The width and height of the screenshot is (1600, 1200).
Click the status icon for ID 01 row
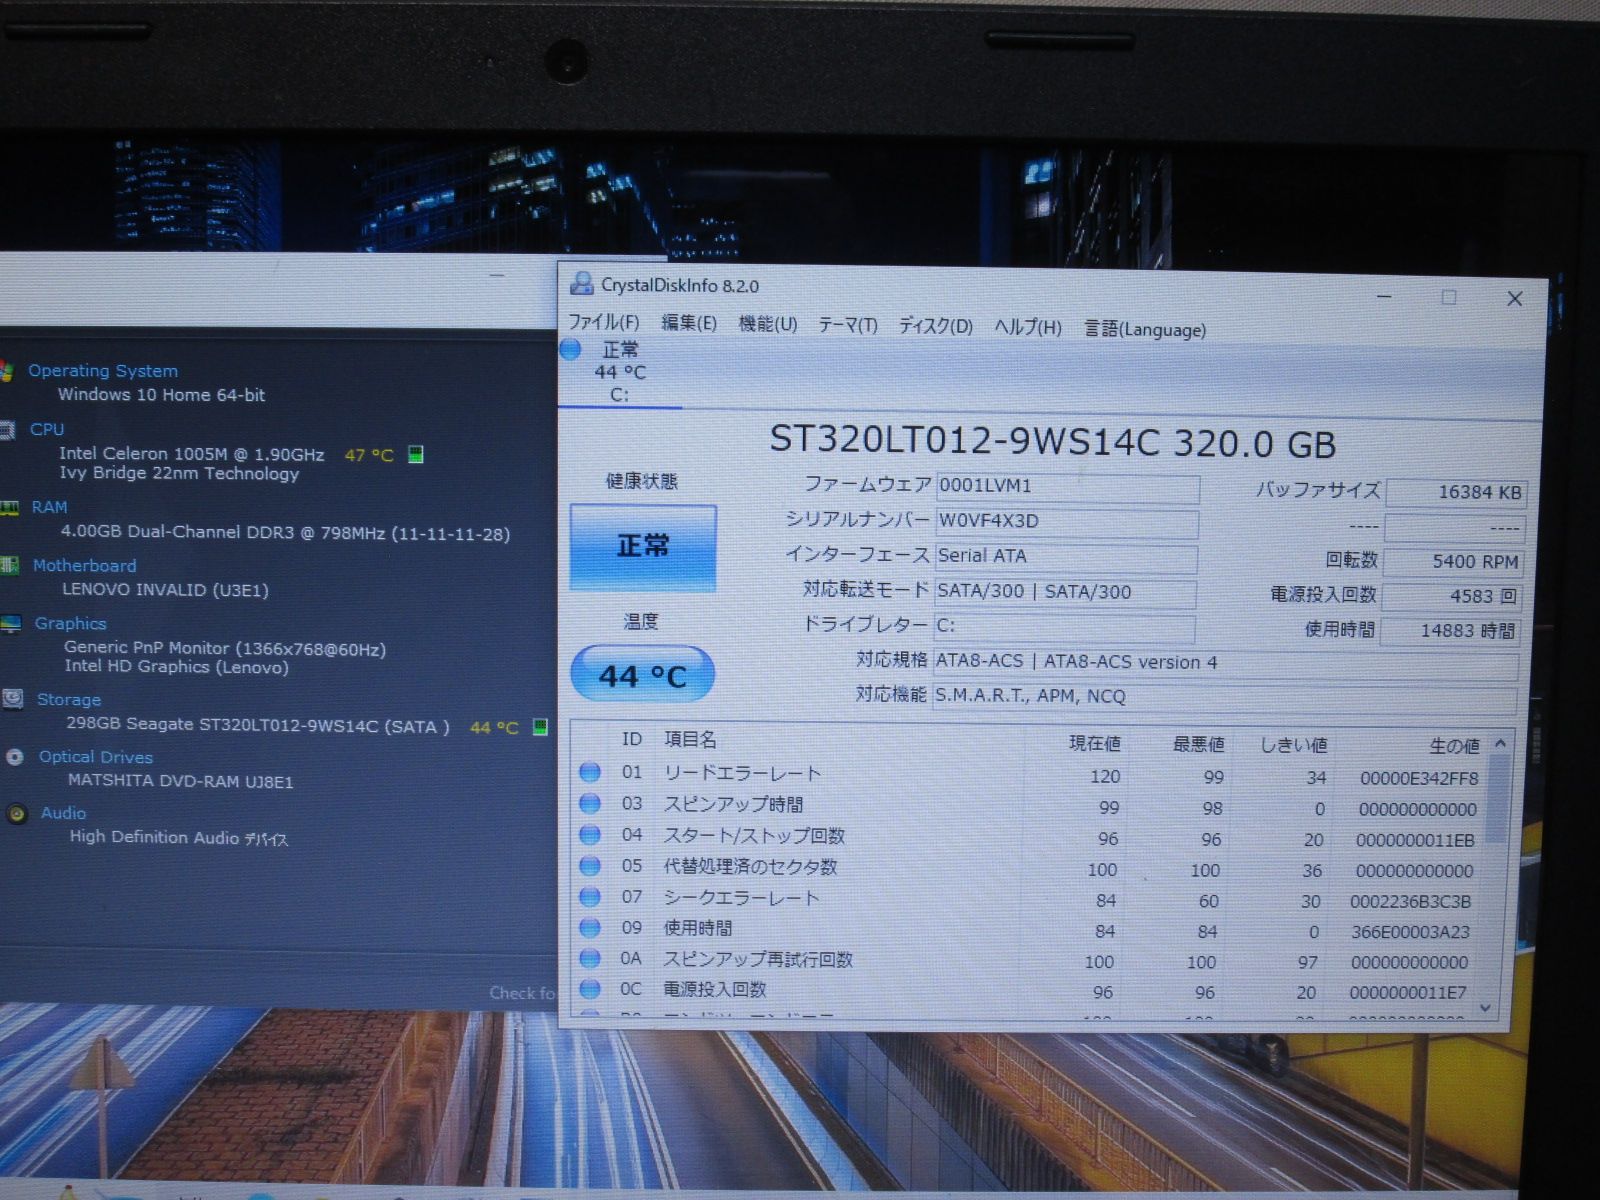(x=590, y=772)
